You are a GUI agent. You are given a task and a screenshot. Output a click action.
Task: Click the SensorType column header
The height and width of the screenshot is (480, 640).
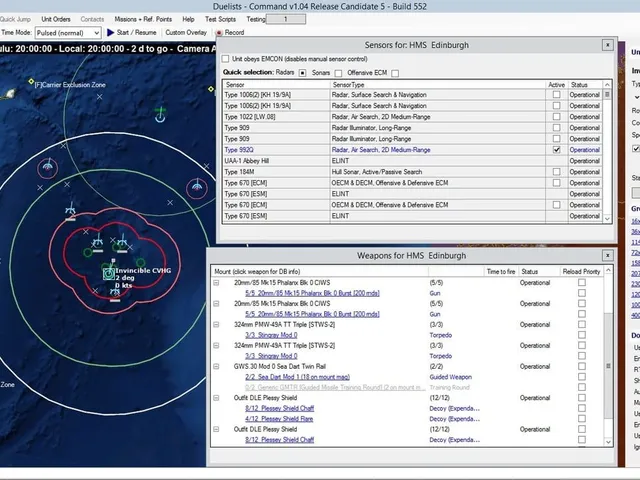pos(438,84)
